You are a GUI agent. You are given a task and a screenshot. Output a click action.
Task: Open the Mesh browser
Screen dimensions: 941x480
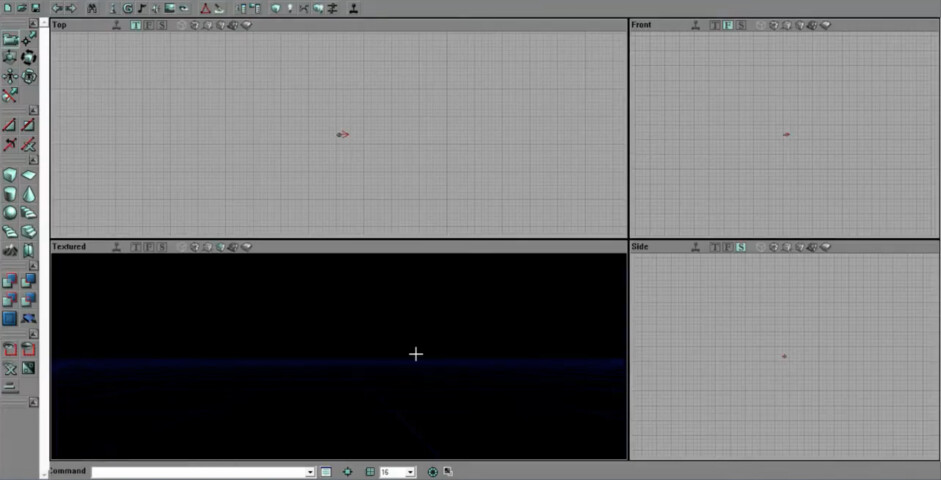(x=183, y=8)
